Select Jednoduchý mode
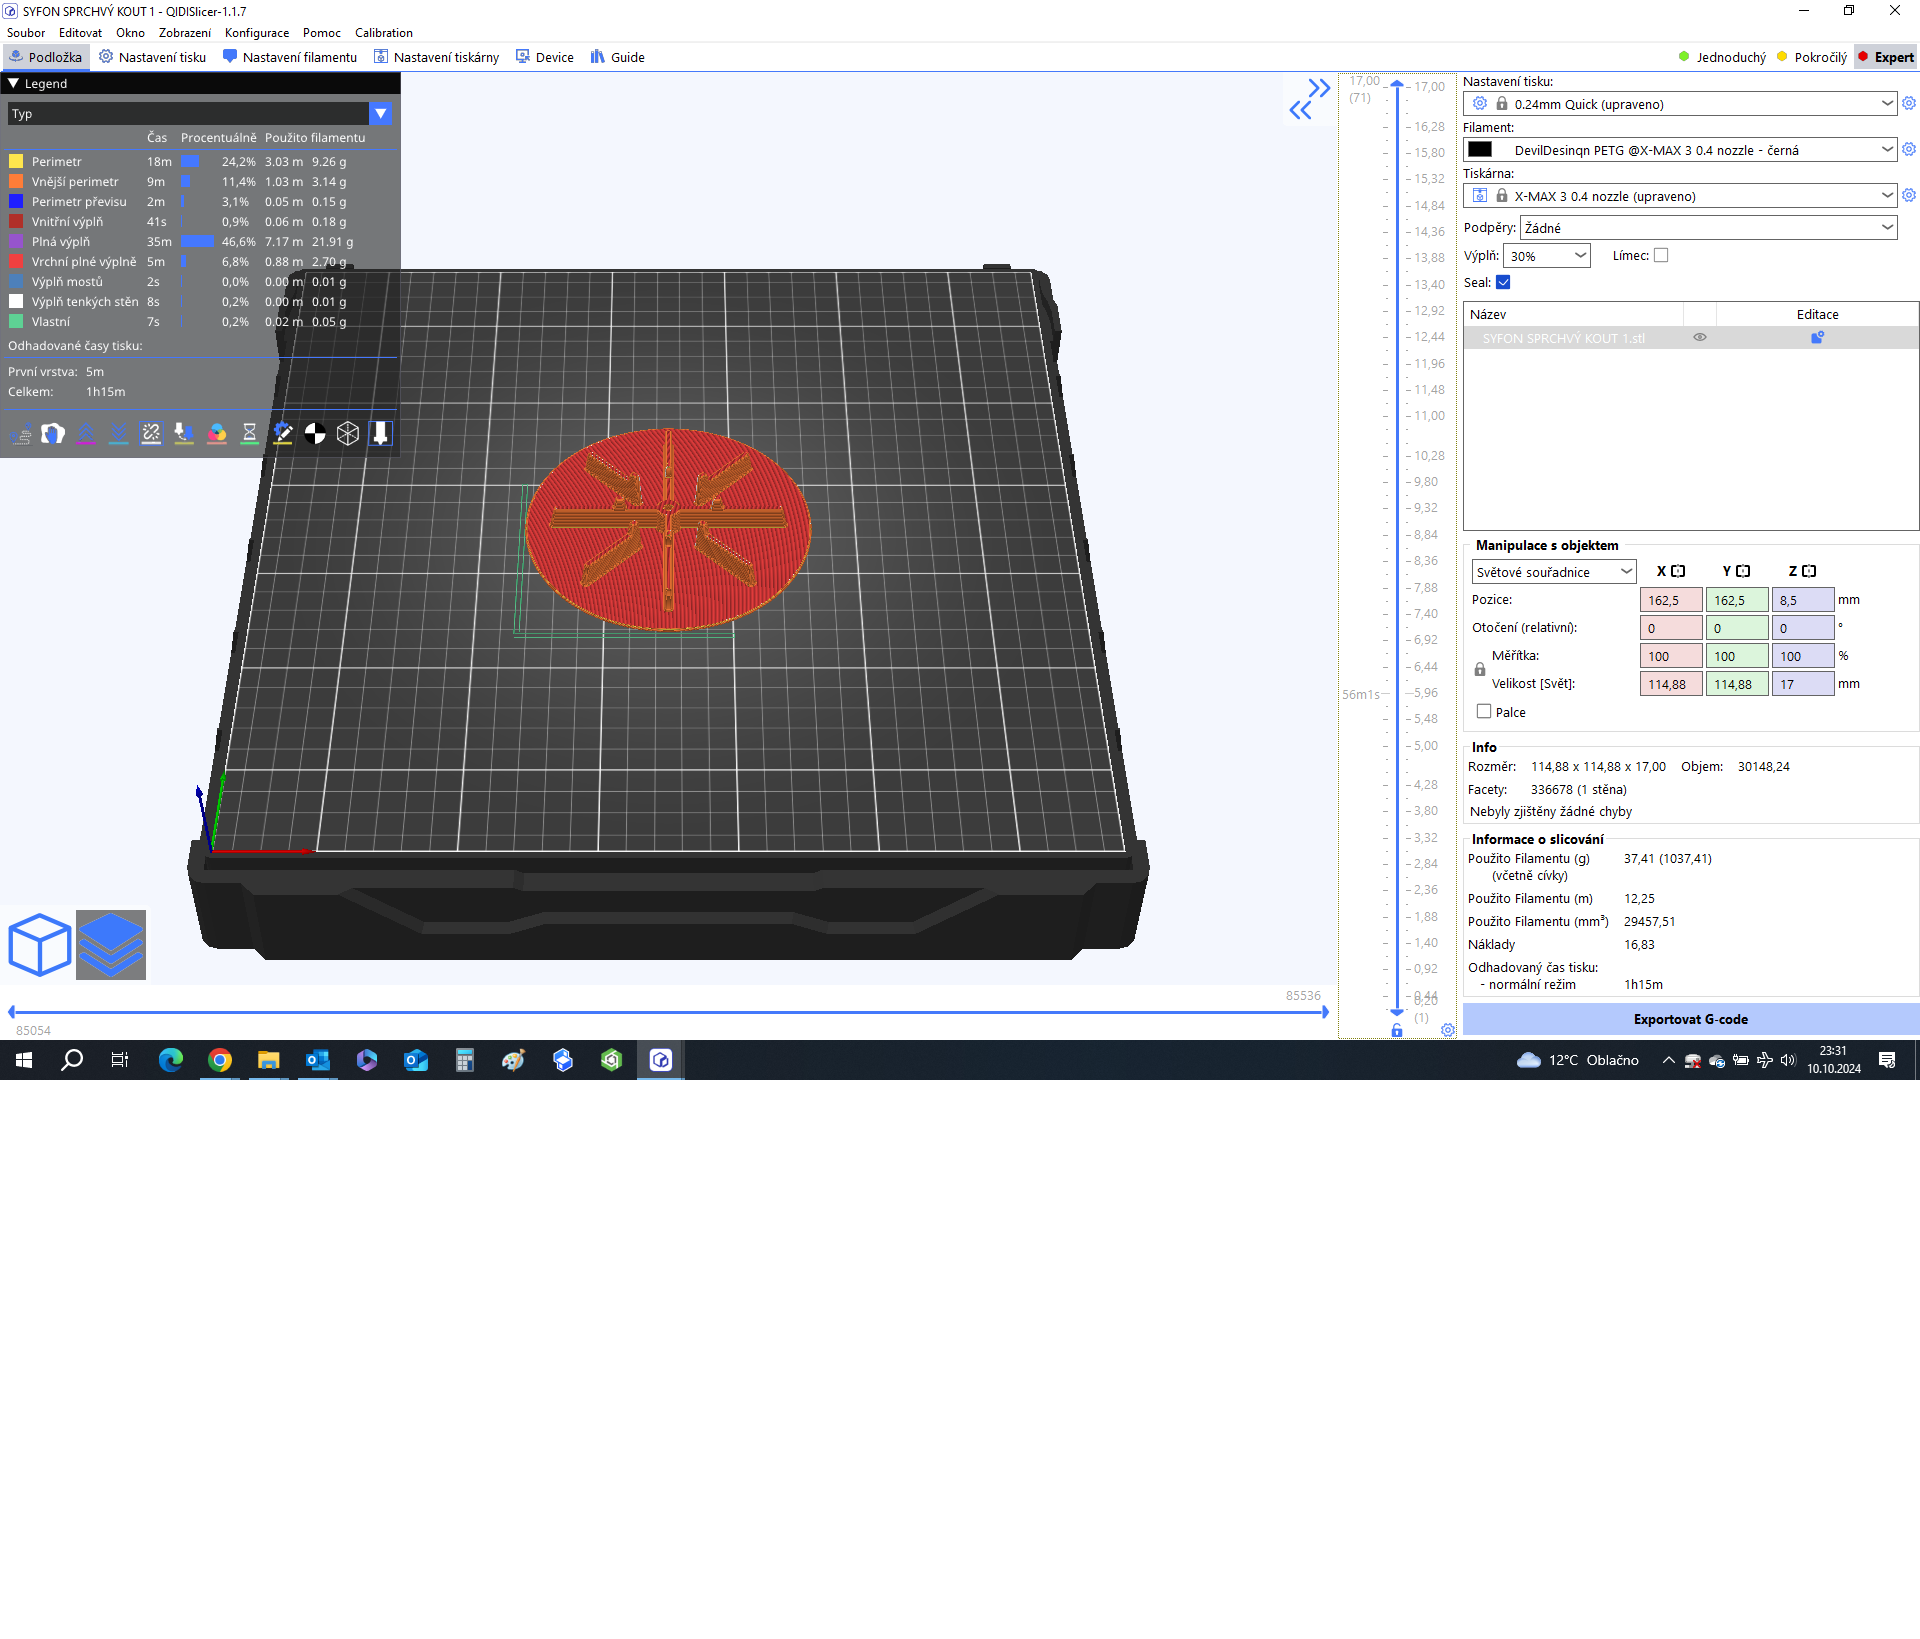 (1722, 58)
